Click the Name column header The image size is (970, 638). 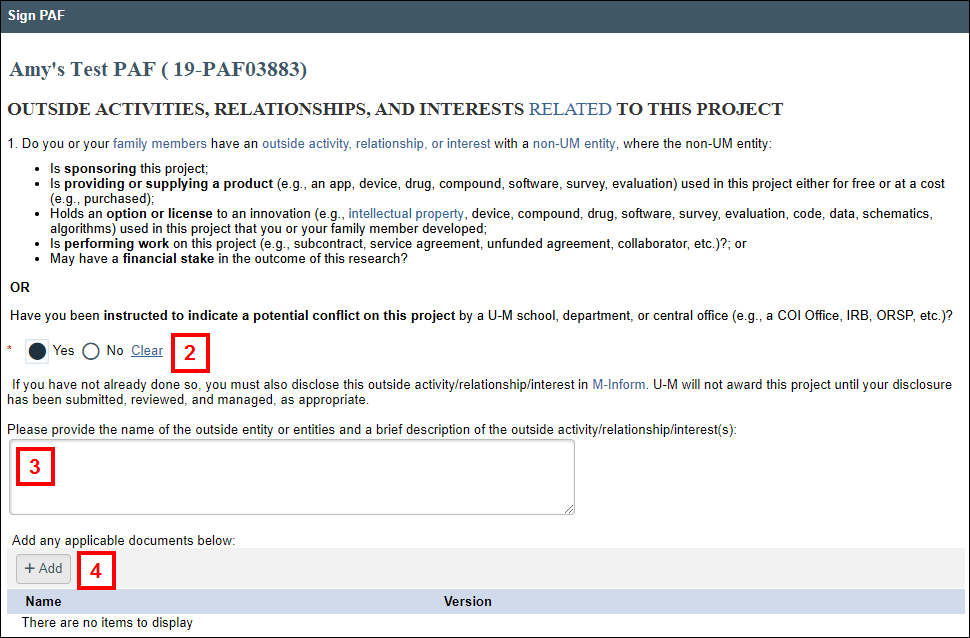45,601
